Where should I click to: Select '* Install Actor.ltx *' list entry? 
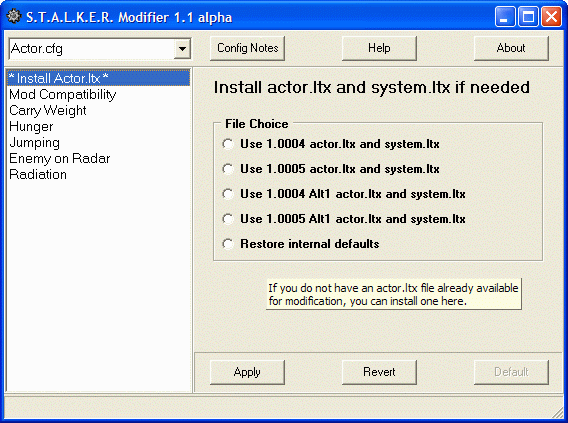(98, 78)
